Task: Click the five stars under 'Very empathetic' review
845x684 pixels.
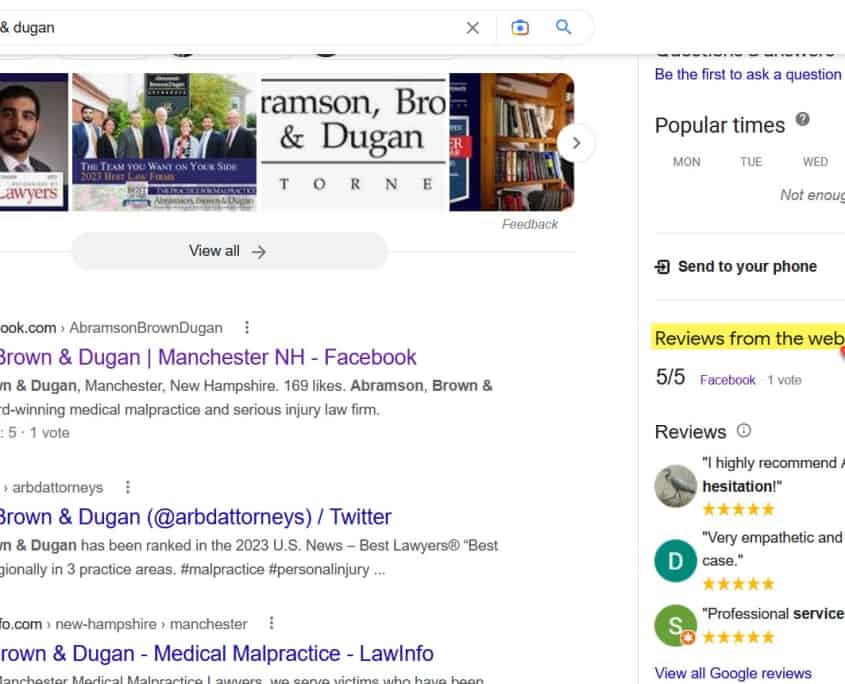Action: [739, 584]
